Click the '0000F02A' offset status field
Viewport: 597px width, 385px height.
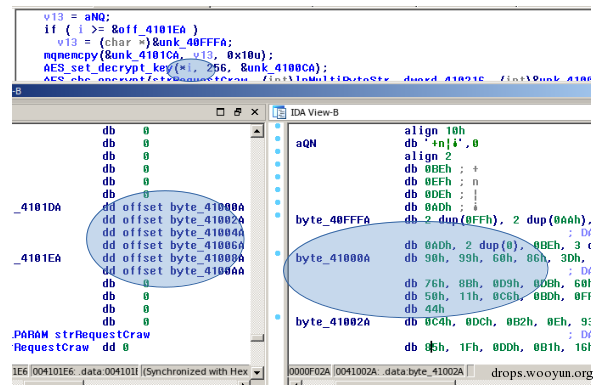point(310,371)
